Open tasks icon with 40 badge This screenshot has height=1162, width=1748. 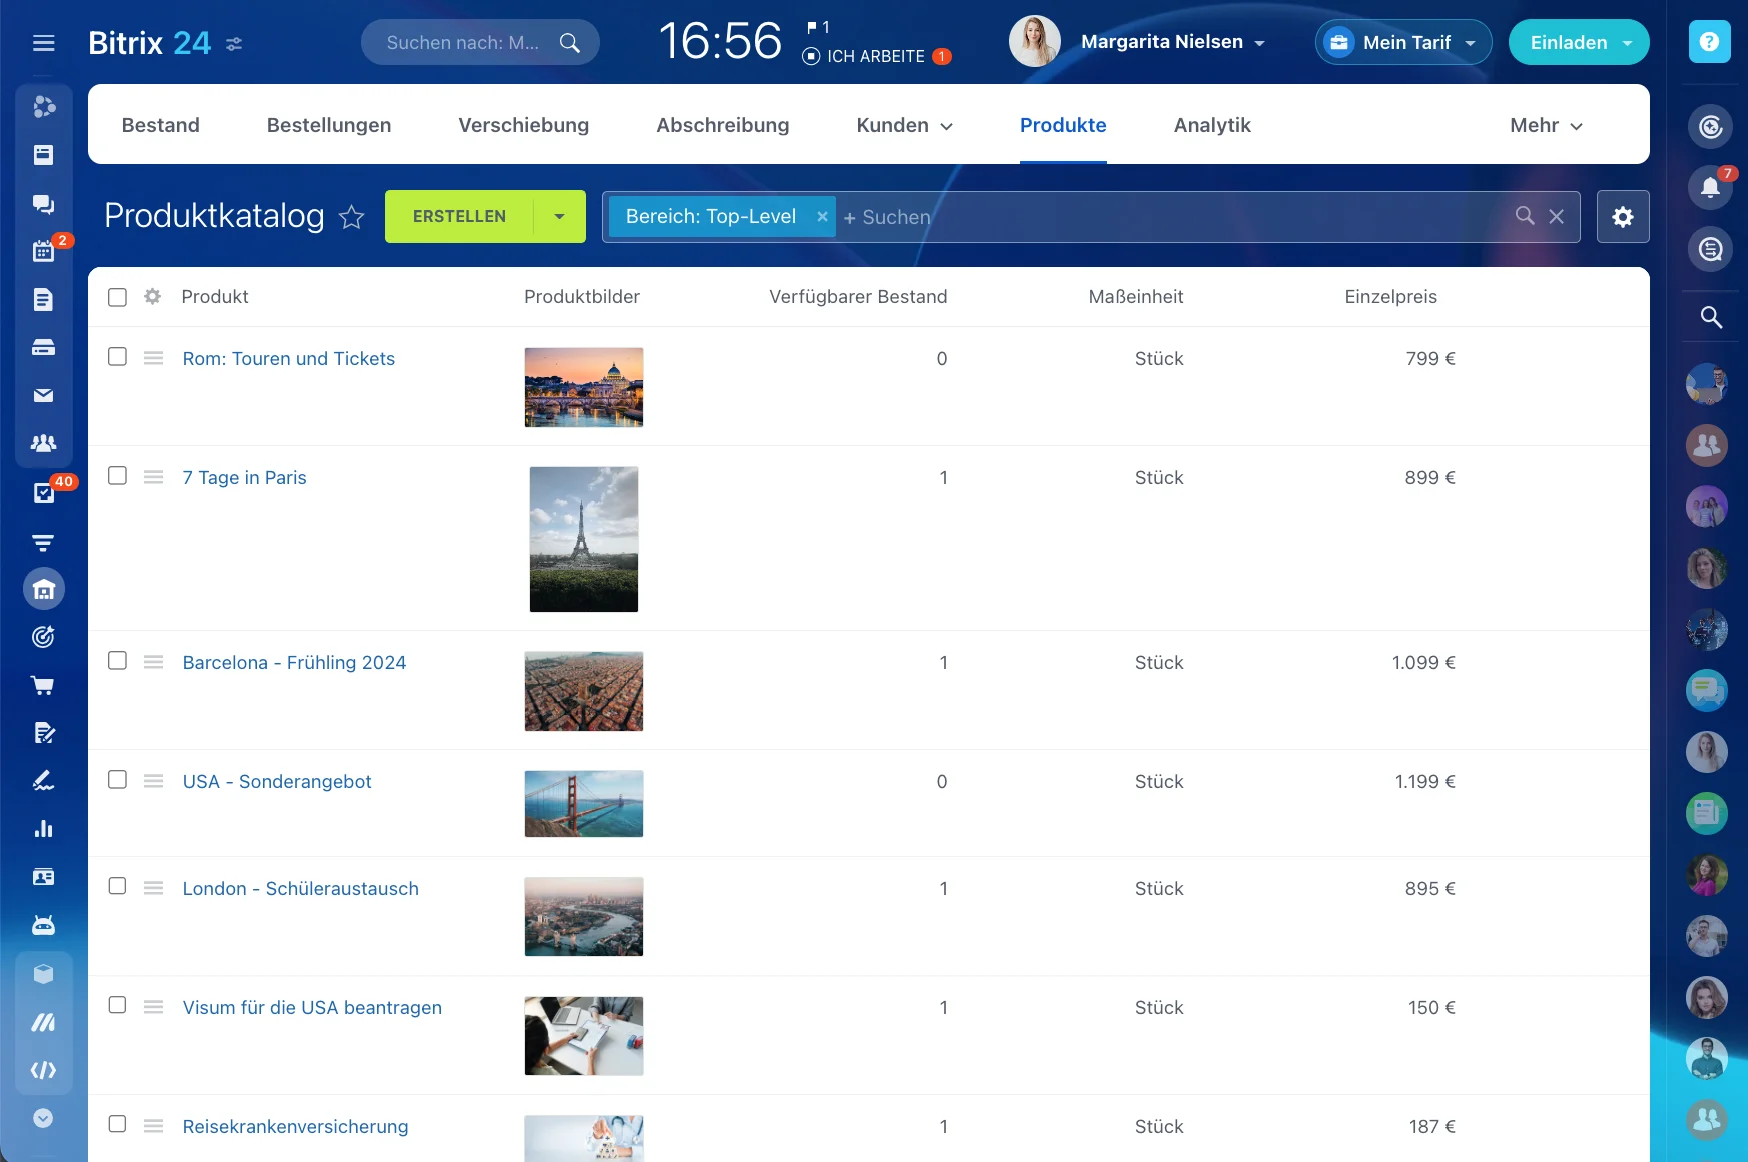[x=43, y=493]
